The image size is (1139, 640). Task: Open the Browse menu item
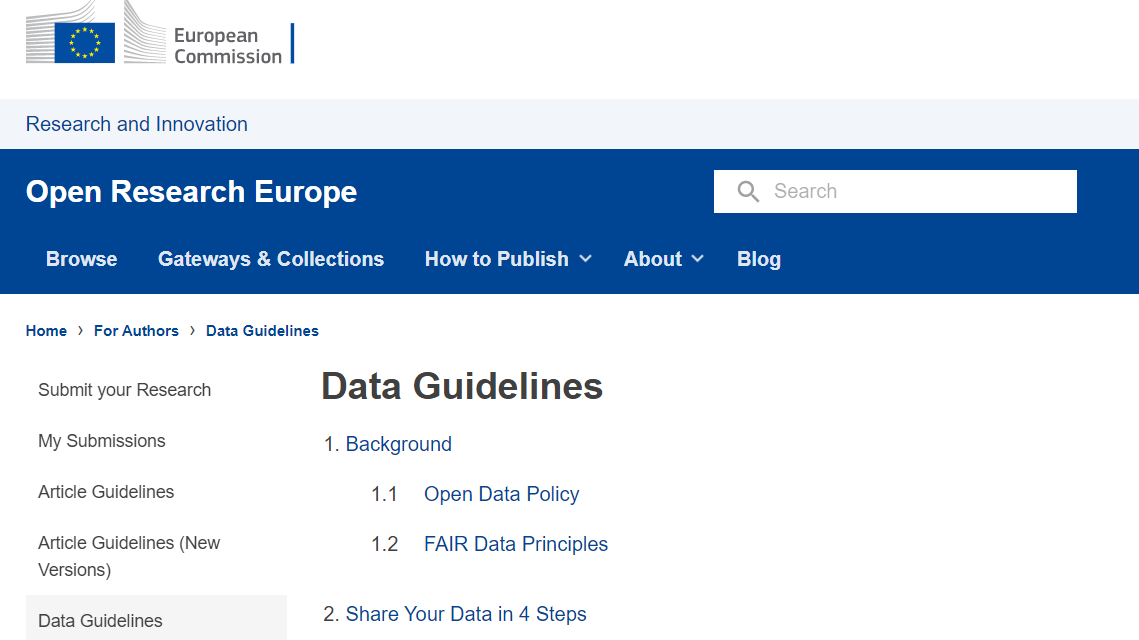click(82, 259)
